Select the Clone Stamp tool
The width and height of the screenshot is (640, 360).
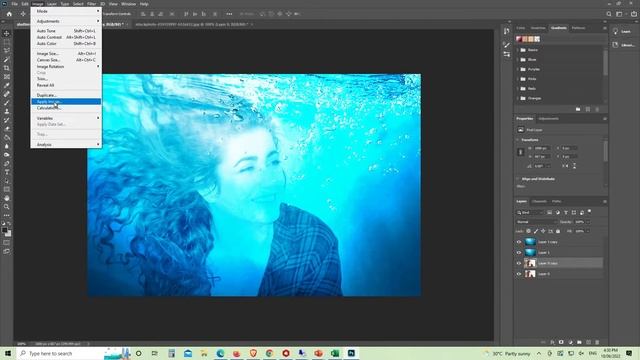click(7, 111)
